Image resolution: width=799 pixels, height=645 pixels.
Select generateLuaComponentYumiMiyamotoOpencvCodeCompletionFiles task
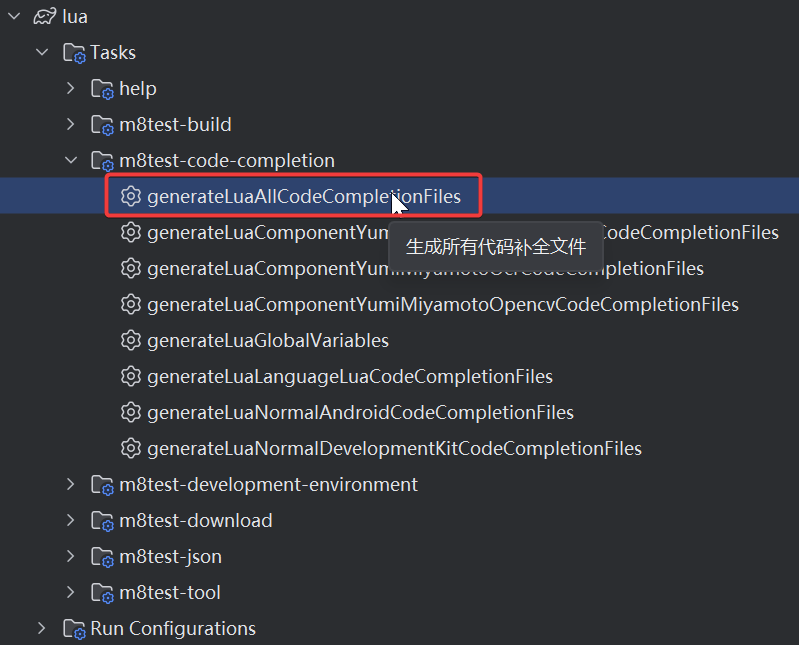coord(443,305)
